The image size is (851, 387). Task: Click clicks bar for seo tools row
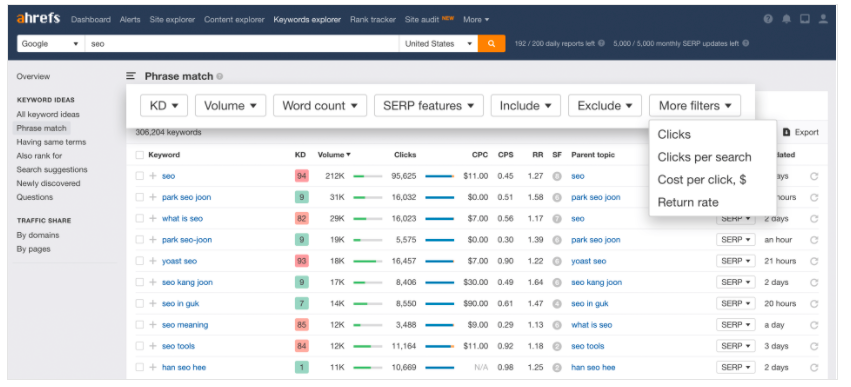(440, 346)
